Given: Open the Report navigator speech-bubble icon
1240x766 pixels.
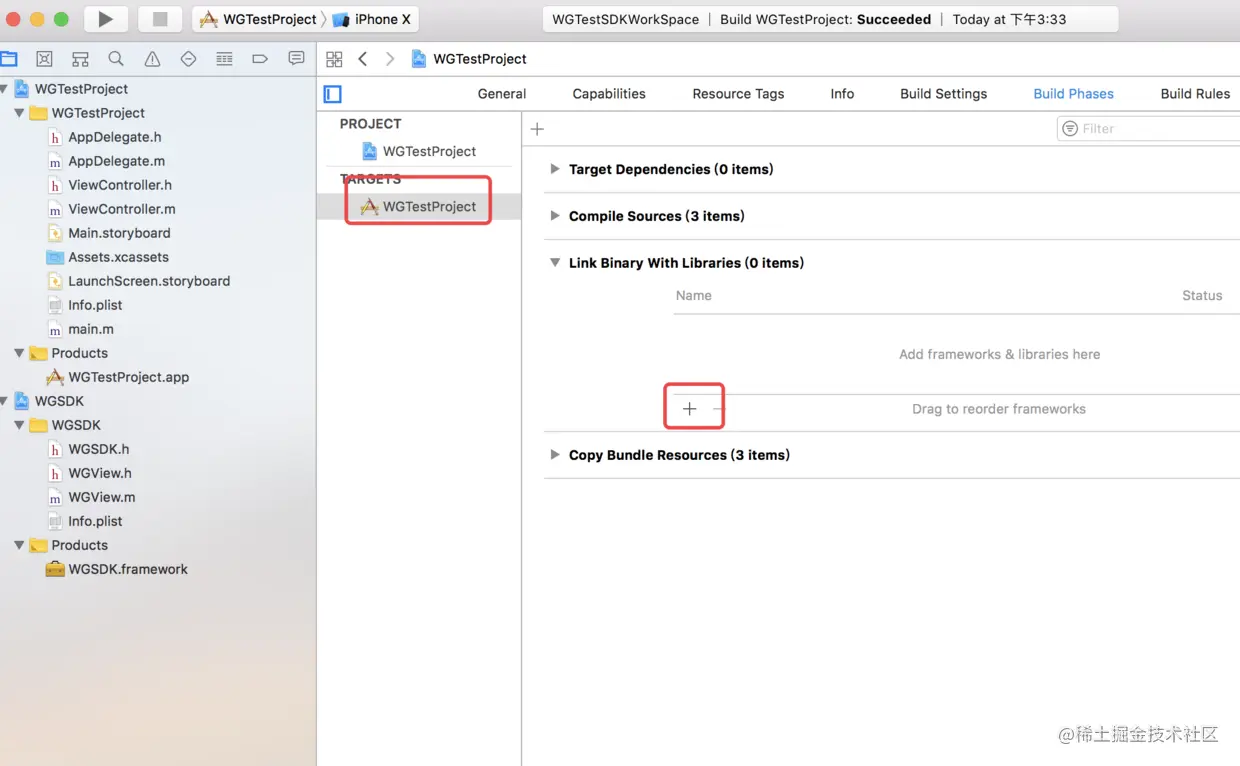Looking at the screenshot, I should click(296, 59).
